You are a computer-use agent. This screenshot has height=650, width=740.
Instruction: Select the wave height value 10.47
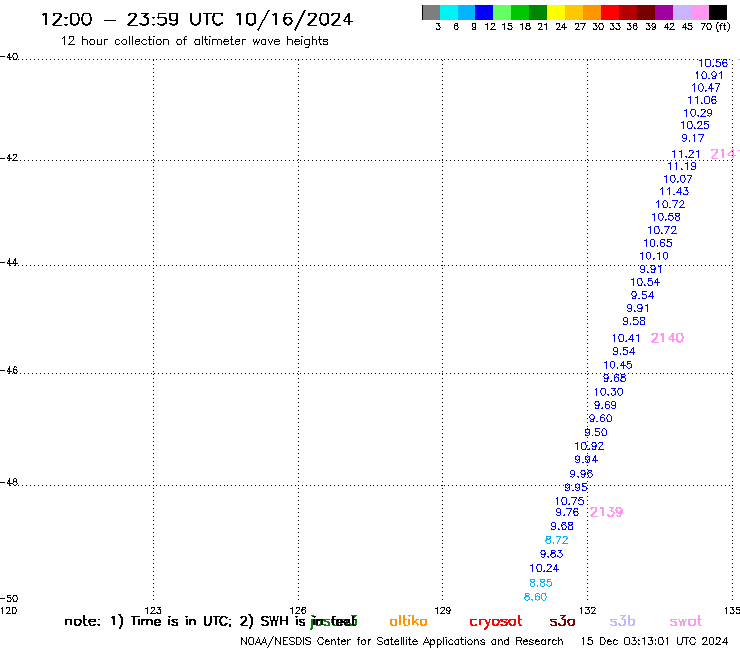pos(706,88)
